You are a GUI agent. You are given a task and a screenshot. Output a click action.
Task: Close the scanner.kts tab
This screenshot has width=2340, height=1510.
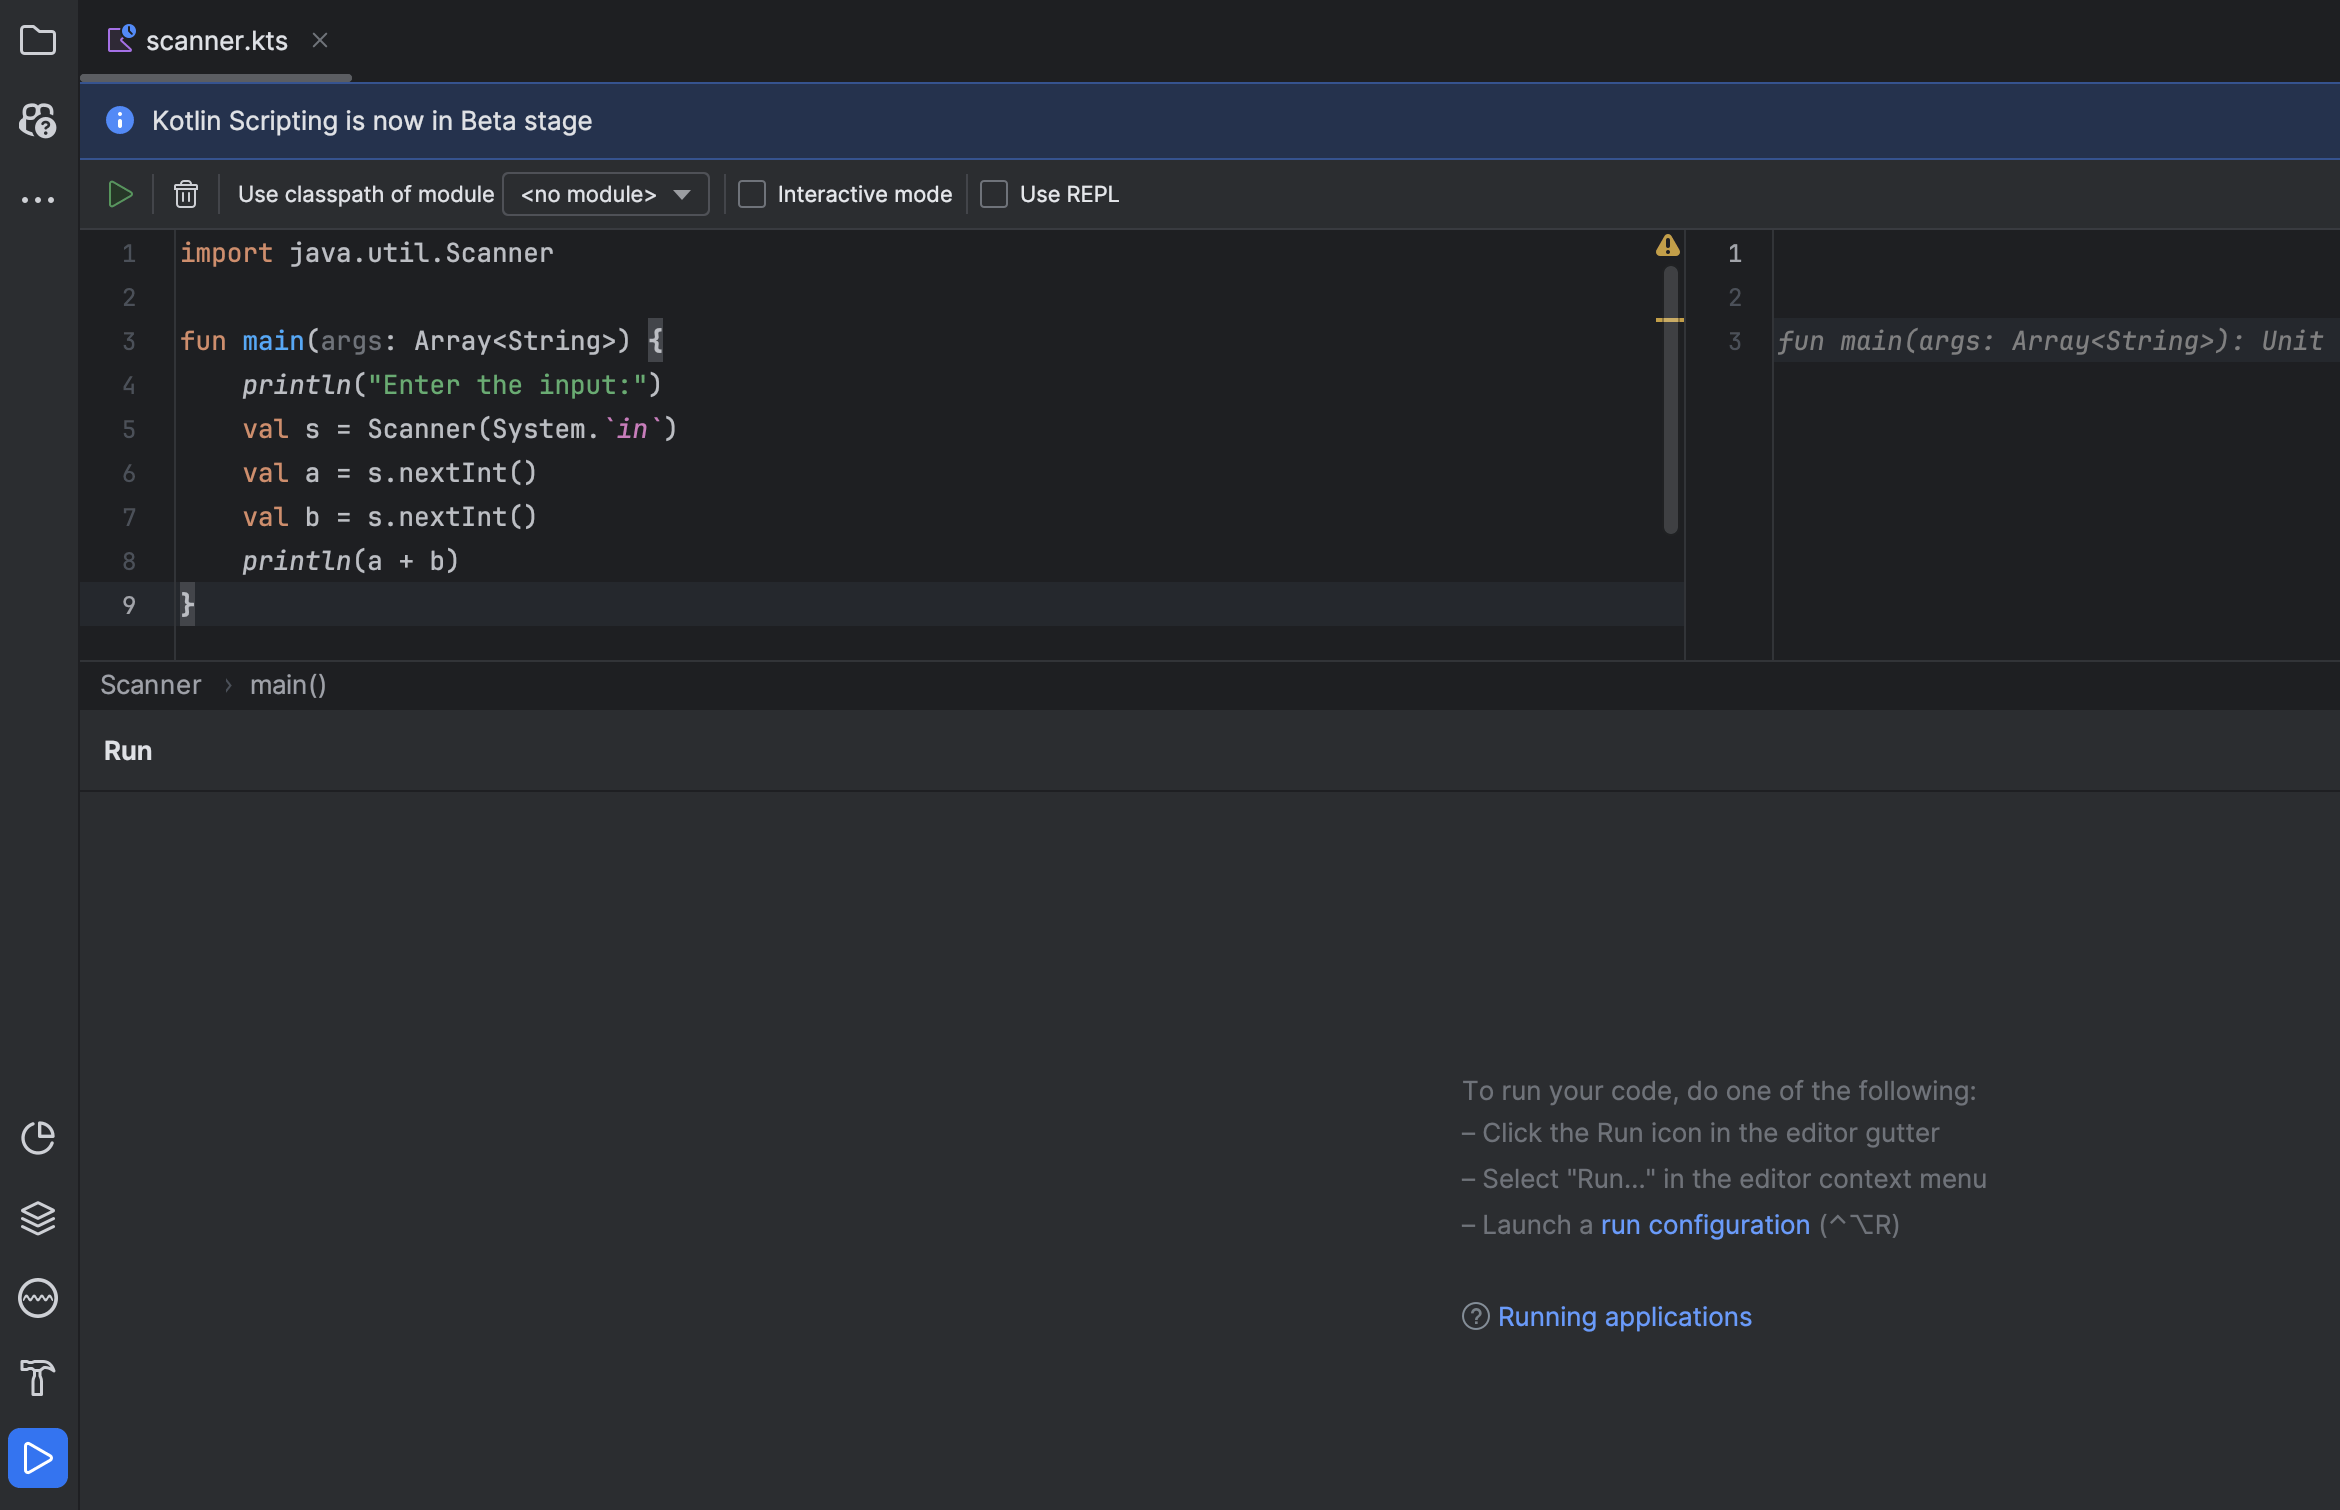pyautogui.click(x=320, y=41)
